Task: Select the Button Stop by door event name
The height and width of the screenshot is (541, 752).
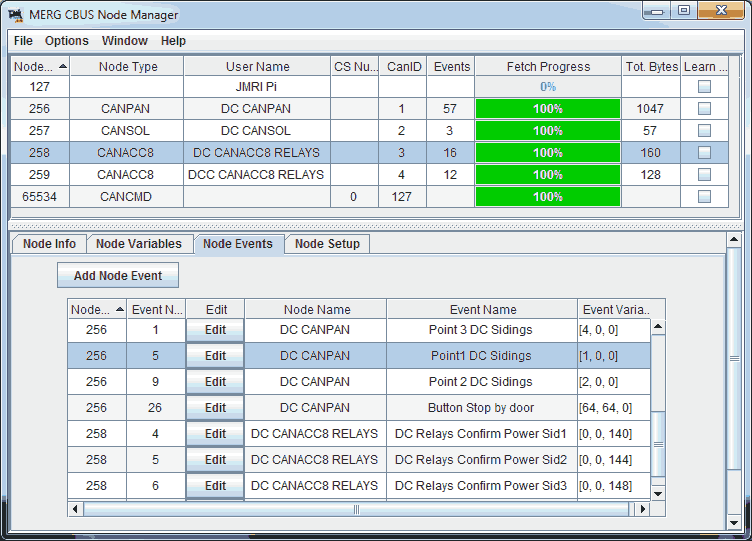Action: (482, 408)
